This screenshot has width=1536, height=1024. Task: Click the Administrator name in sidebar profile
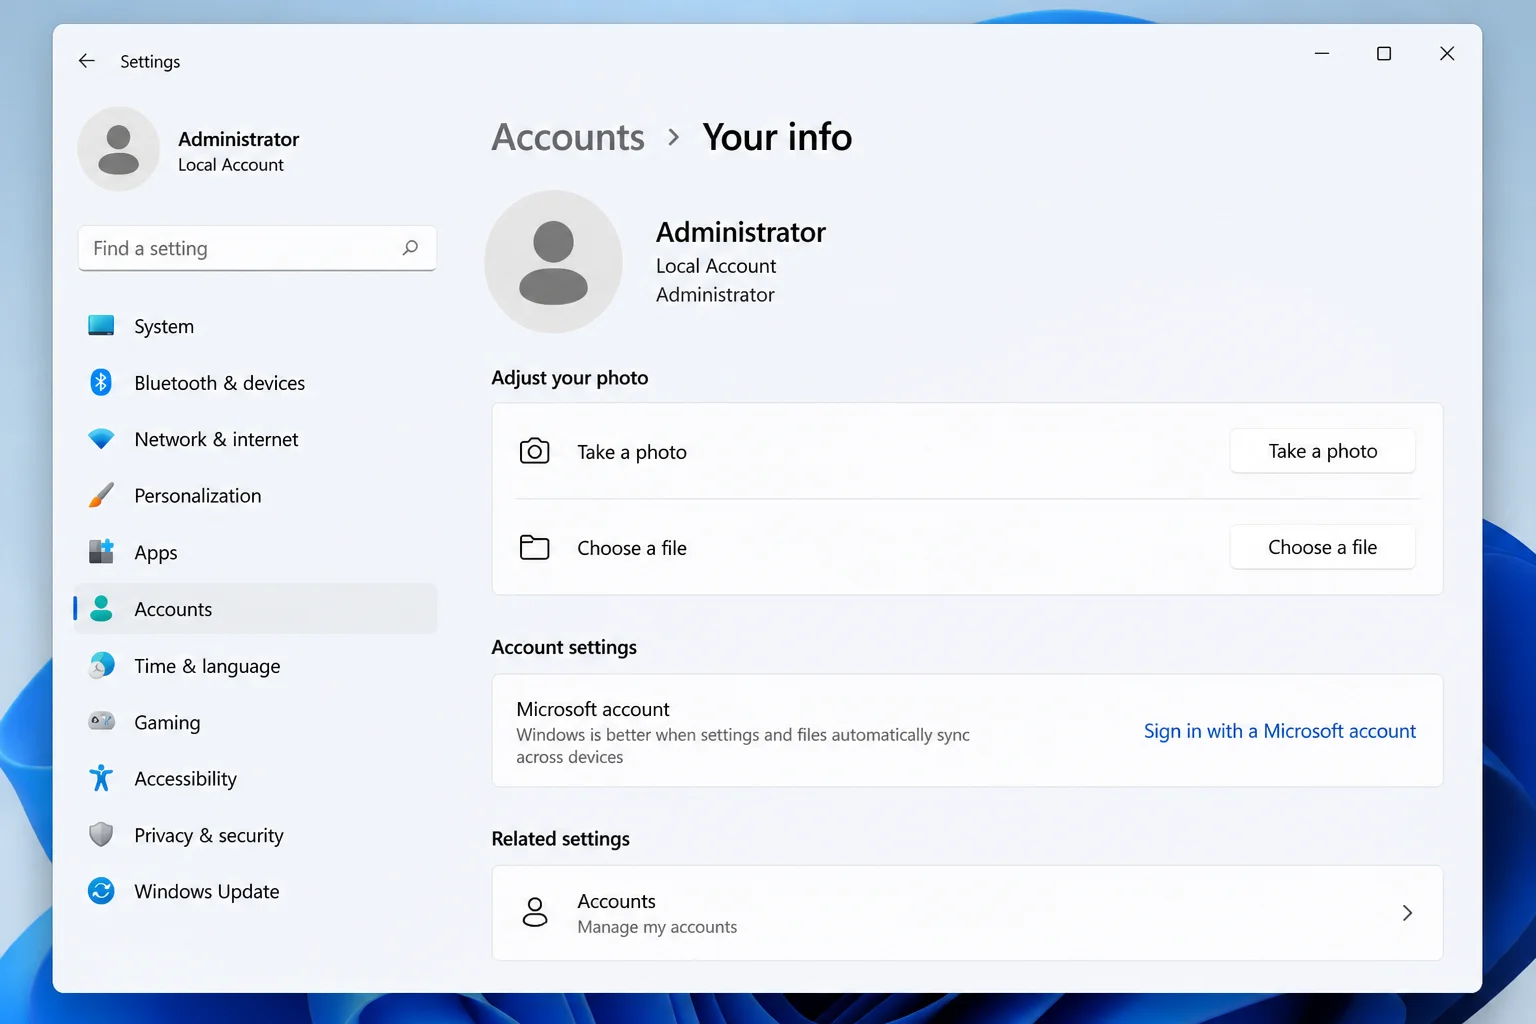pos(239,139)
